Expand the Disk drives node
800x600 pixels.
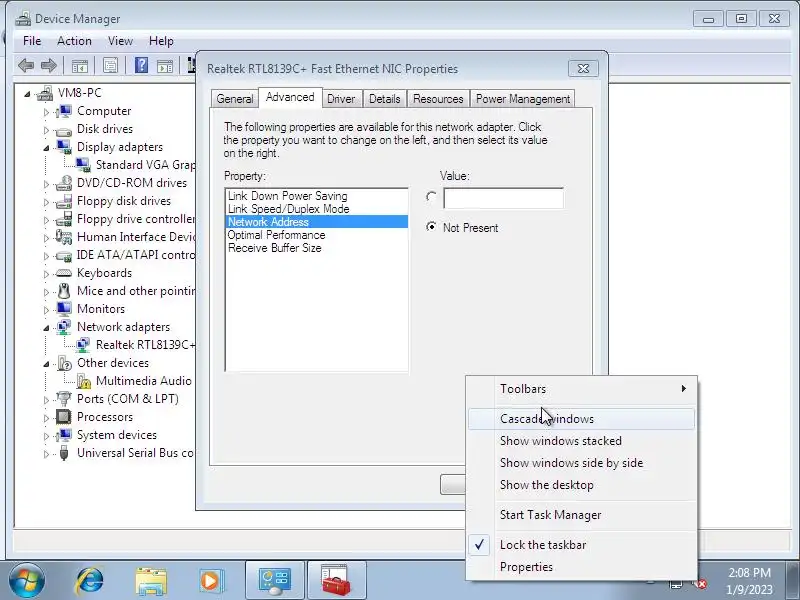tap(46, 130)
